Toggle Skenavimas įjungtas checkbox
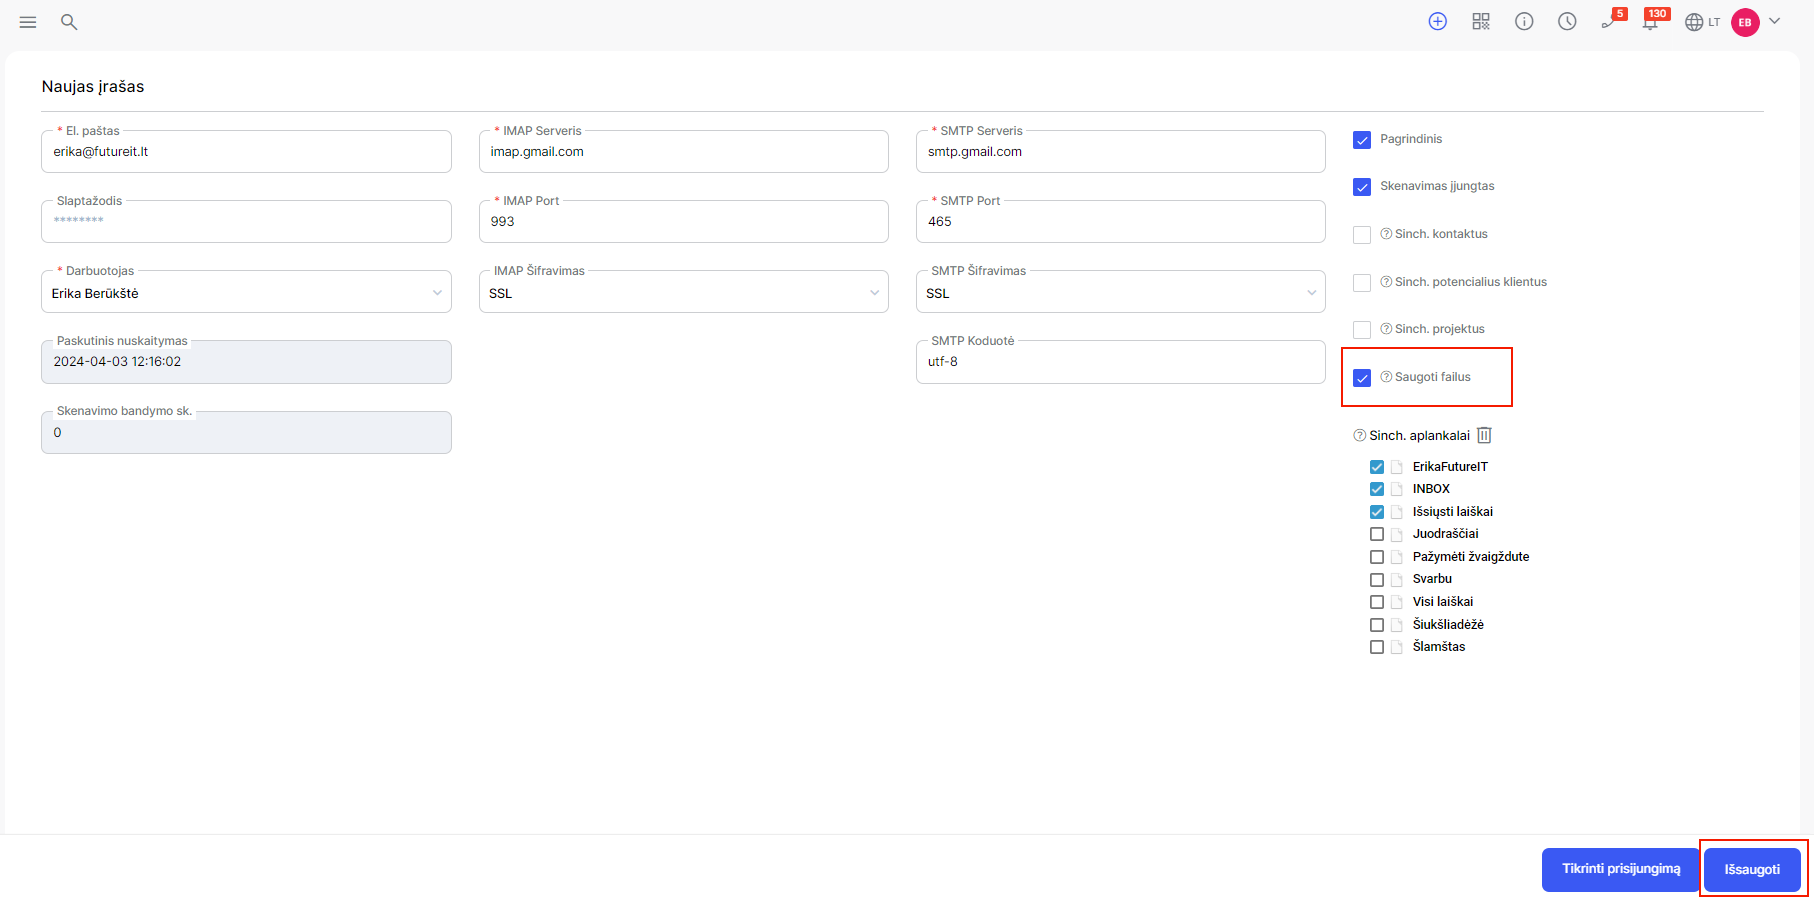Viewport: 1814px width, 905px height. click(1362, 187)
